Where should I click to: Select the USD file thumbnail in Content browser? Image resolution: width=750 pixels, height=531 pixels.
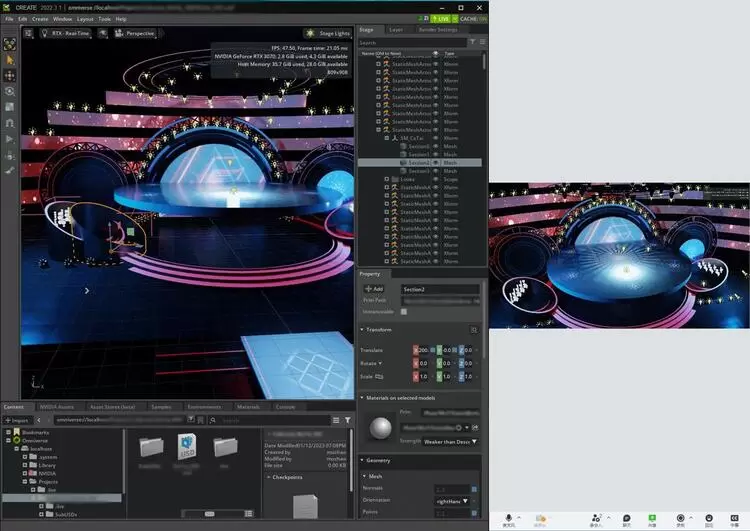point(186,445)
